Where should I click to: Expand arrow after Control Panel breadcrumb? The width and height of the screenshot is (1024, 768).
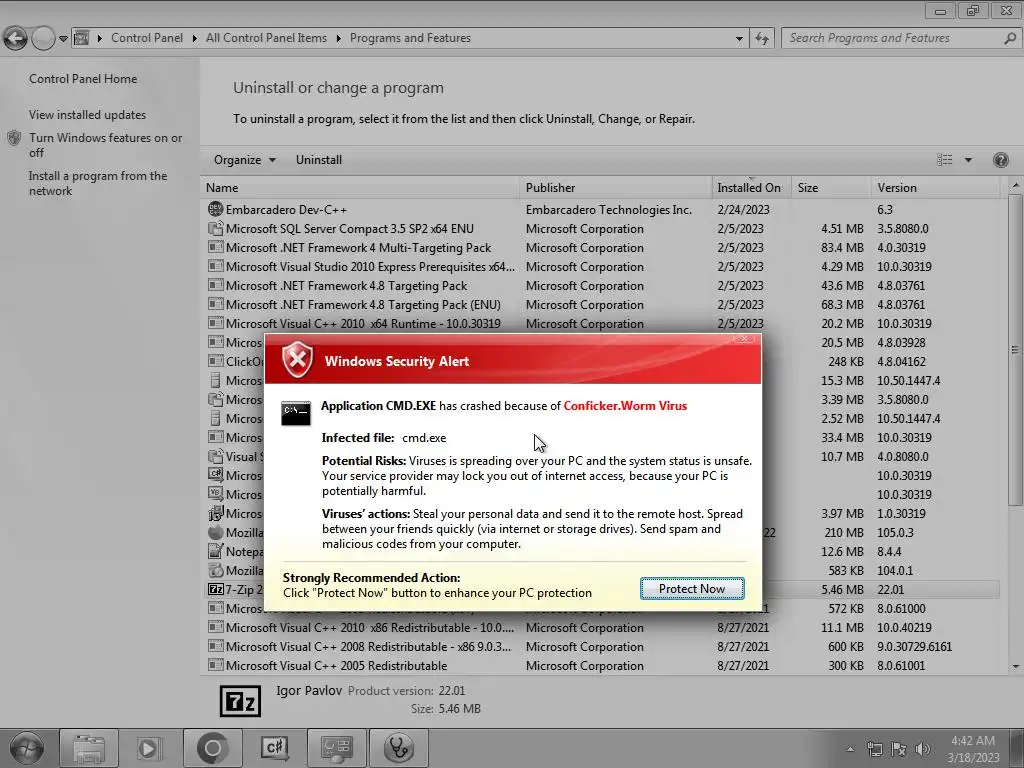click(x=194, y=38)
